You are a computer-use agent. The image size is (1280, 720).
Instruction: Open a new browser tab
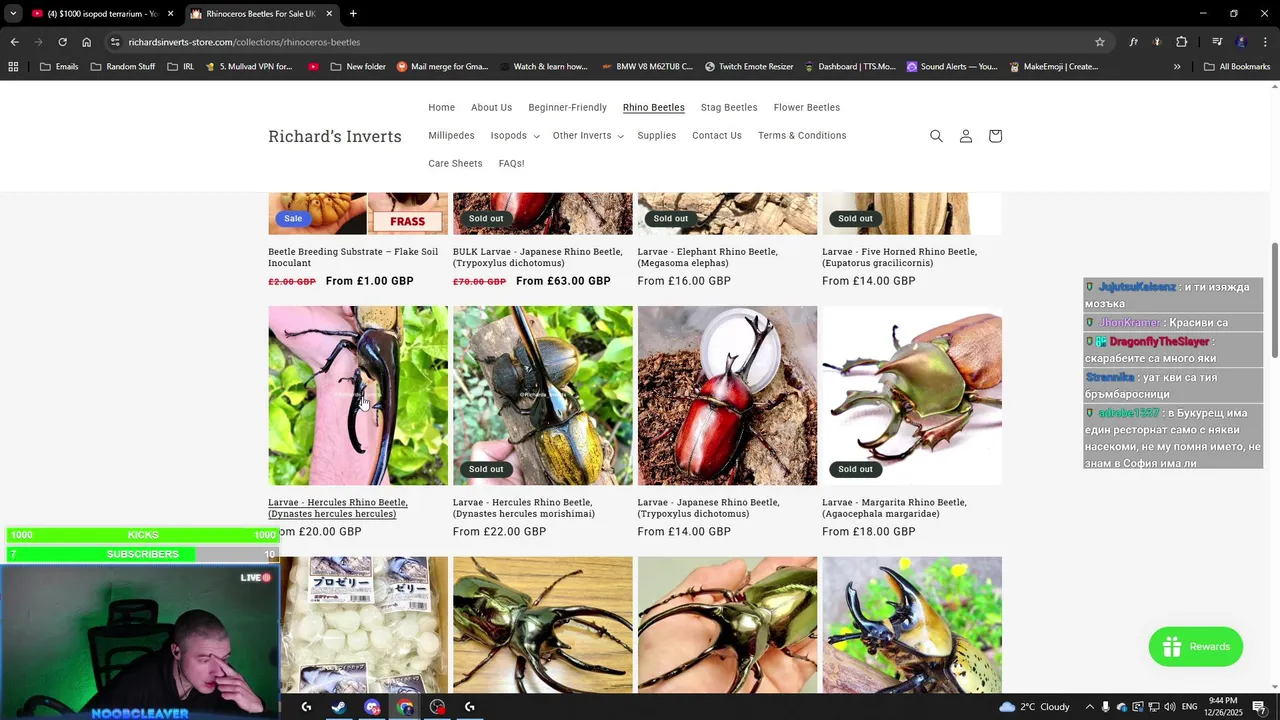353,14
